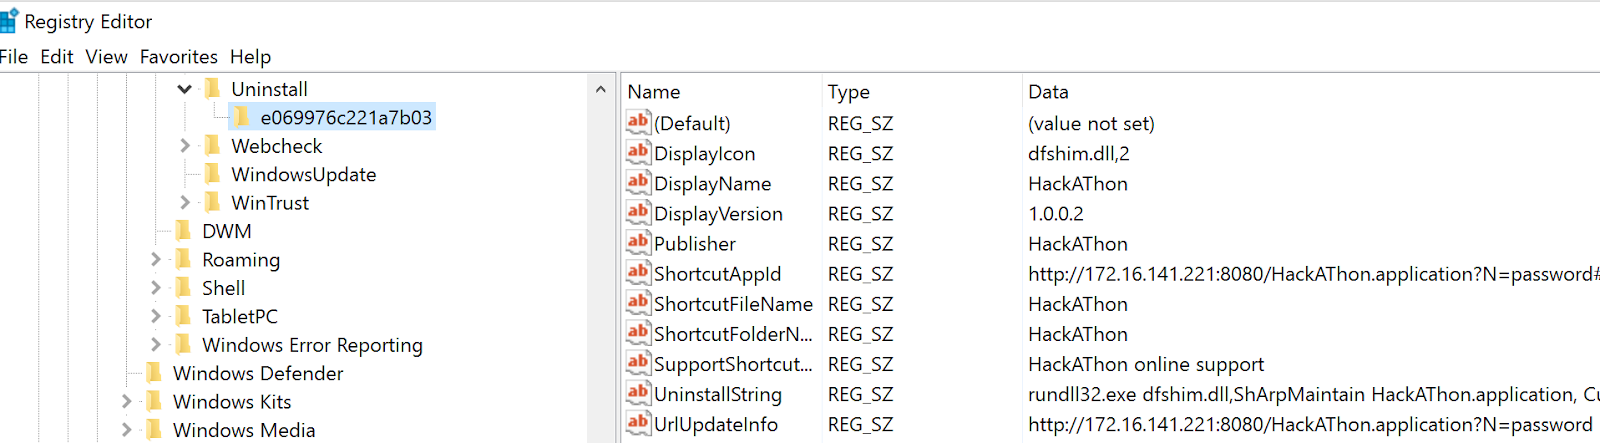Click the Data column header
Image resolution: width=1600 pixels, height=443 pixels.
(1048, 92)
